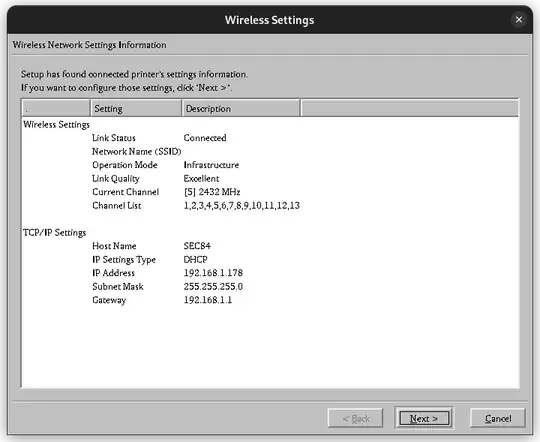
Task: Select the Subnet Mask label
Action: click(117, 286)
